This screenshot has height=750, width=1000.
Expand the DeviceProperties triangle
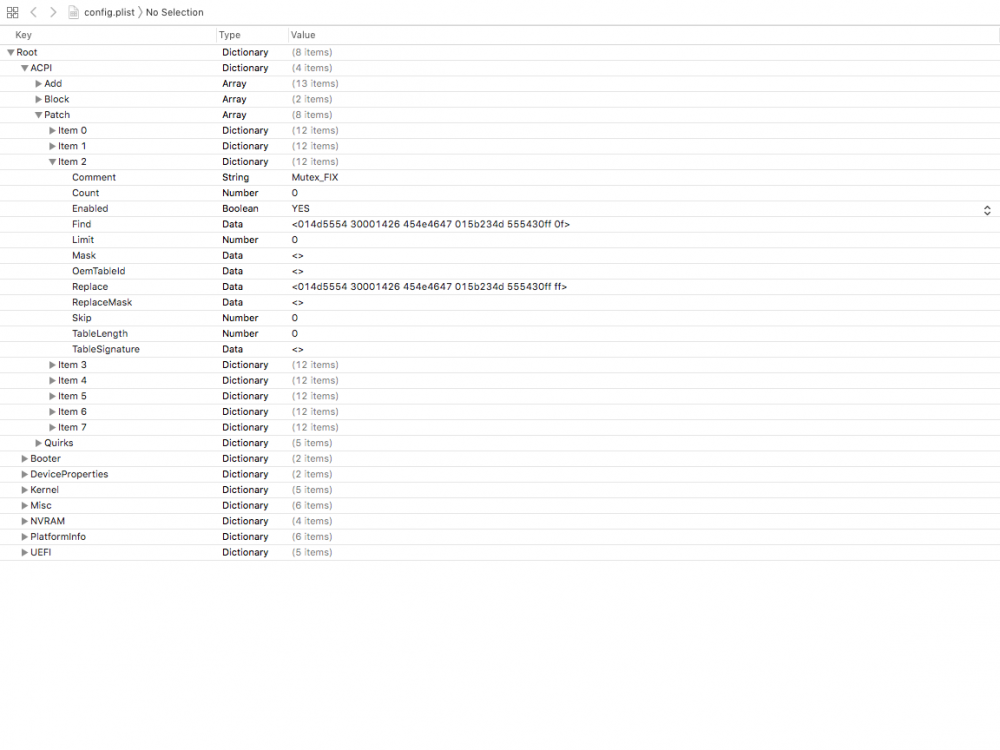(x=24, y=474)
